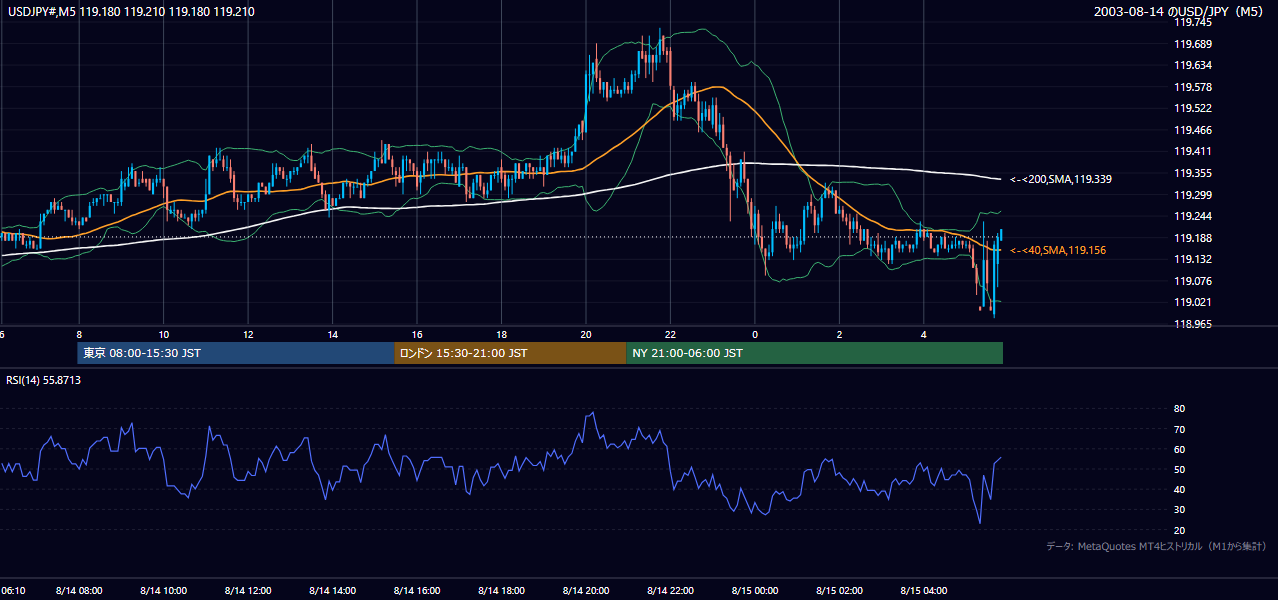Viewport: 1278px width, 600px height.
Task: Click hour tick 18 under the price chart
Action: (501, 334)
